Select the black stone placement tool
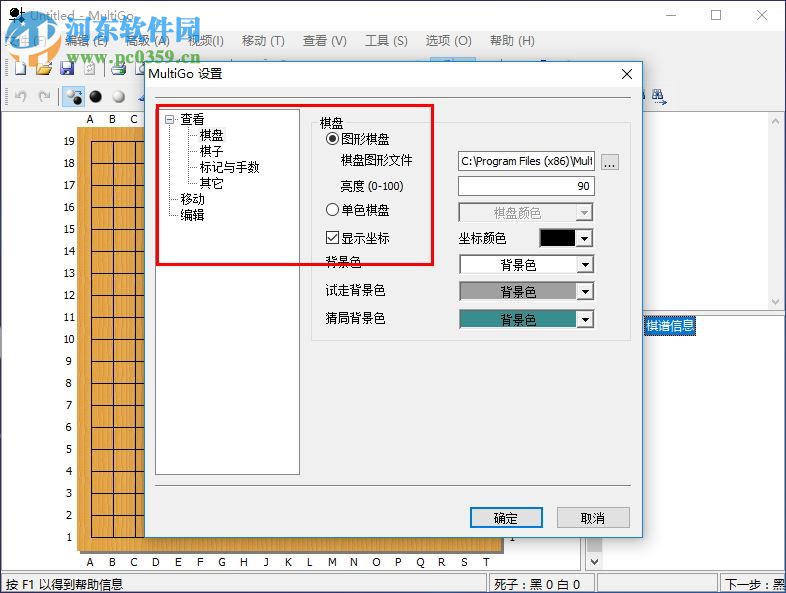This screenshot has height=593, width=786. 95,96
